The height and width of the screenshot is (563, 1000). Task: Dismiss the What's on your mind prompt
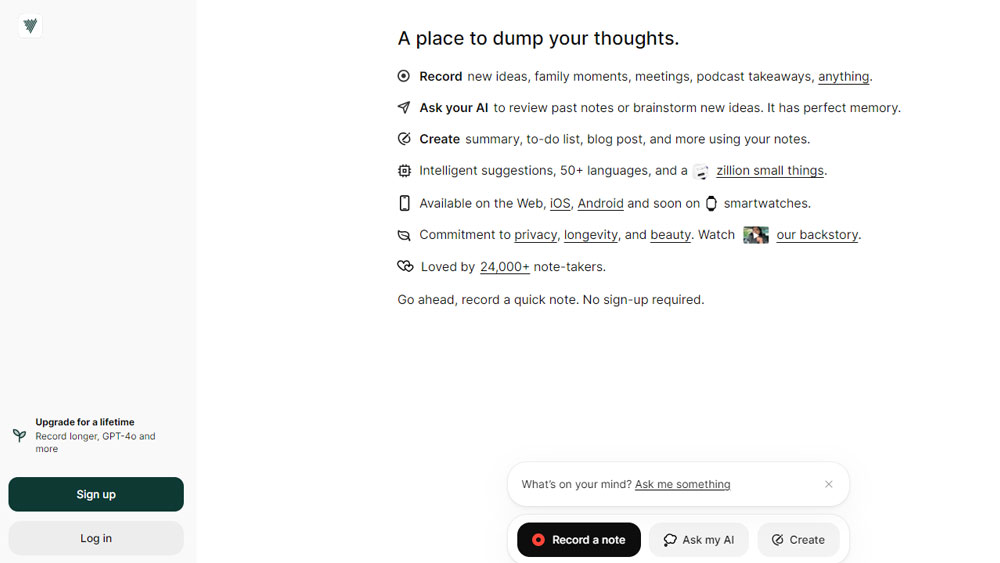point(828,484)
